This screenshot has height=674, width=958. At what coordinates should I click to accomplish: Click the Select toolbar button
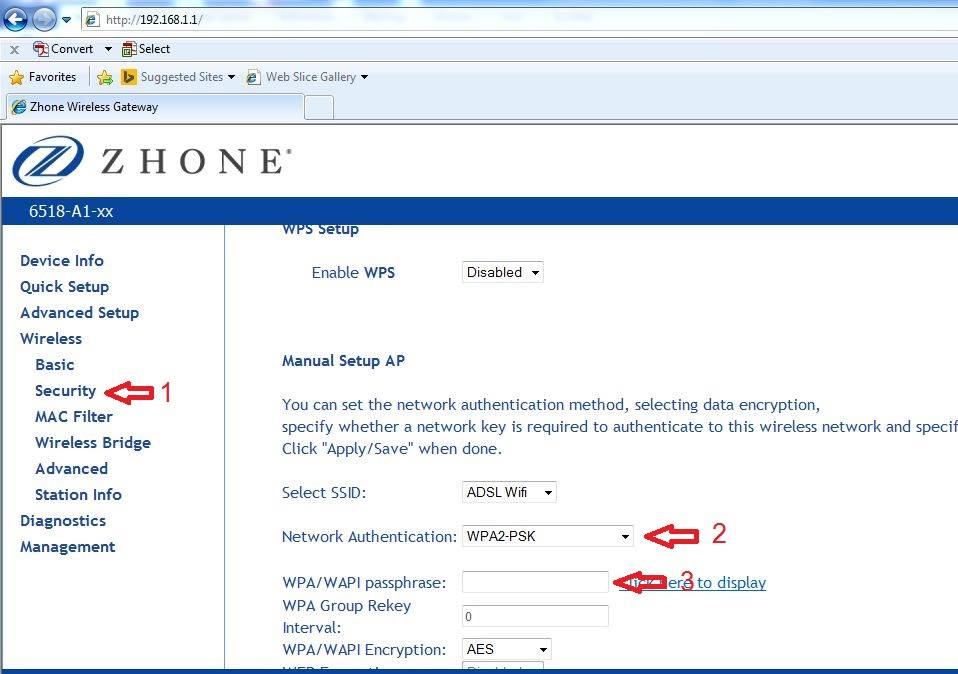(x=145, y=49)
